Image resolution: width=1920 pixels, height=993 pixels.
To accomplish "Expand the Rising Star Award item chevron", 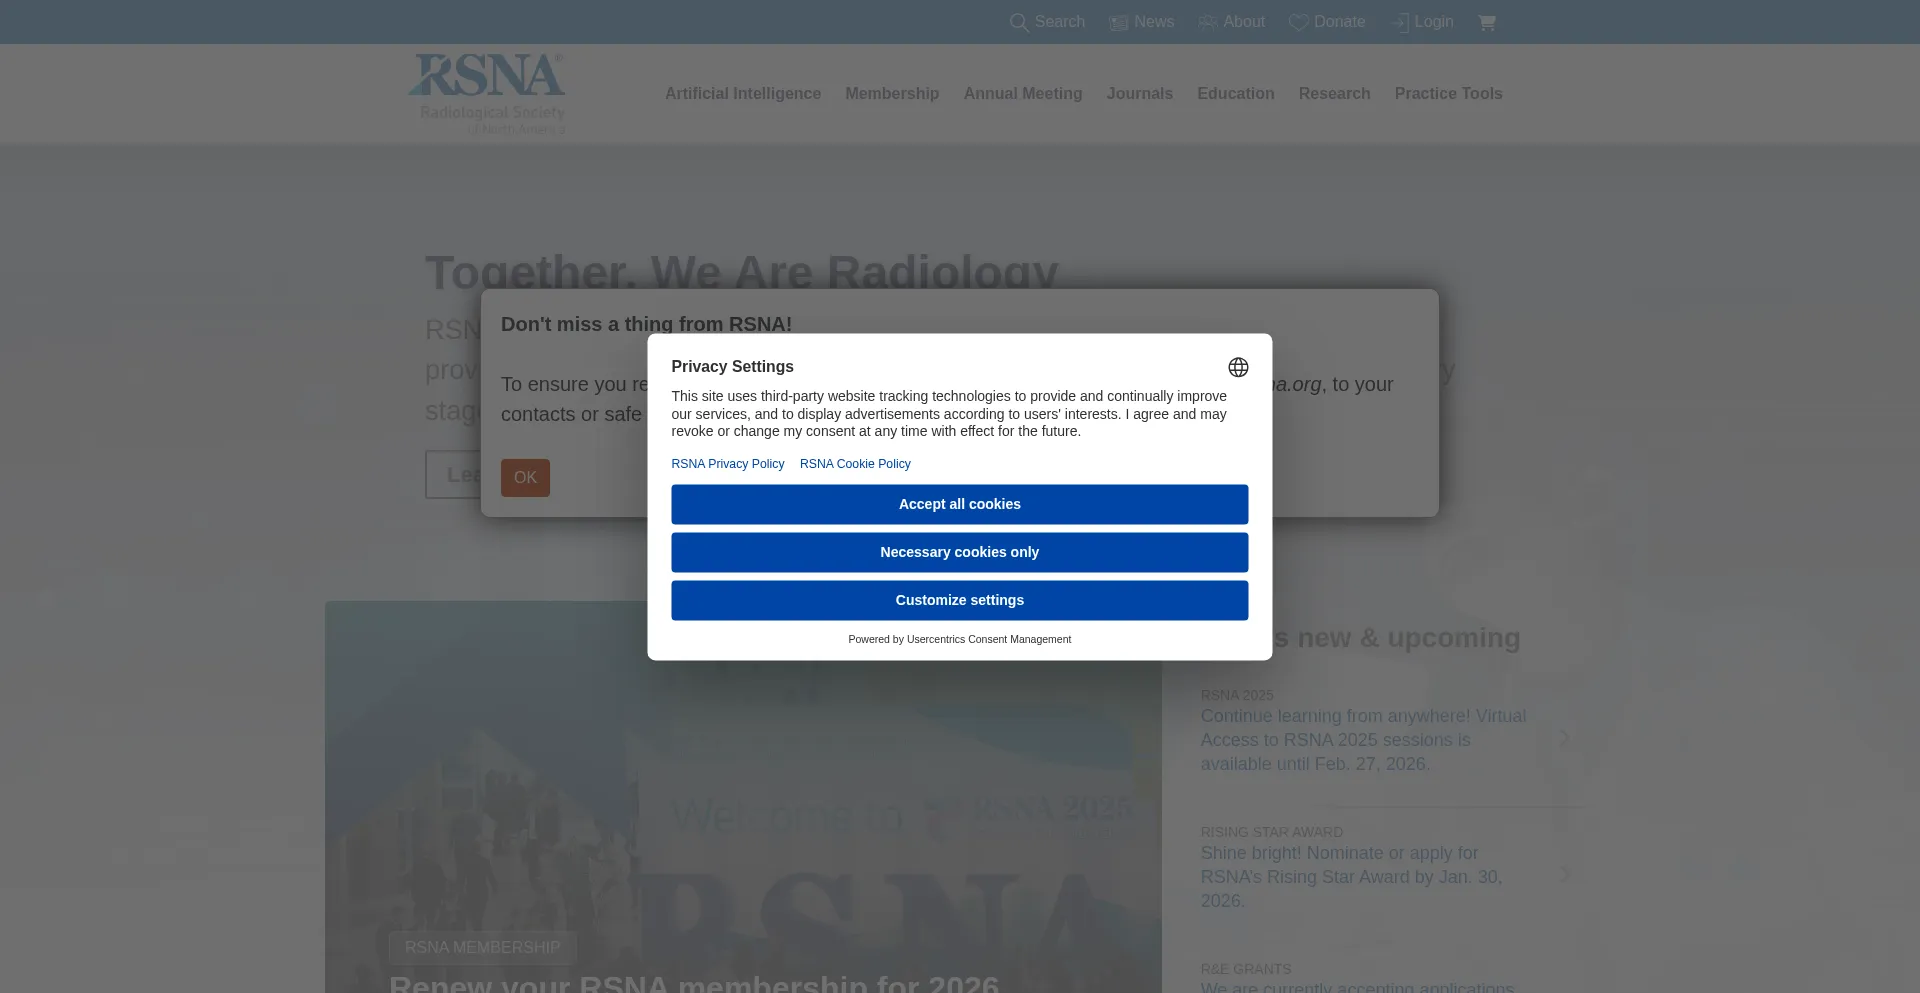I will [1567, 873].
